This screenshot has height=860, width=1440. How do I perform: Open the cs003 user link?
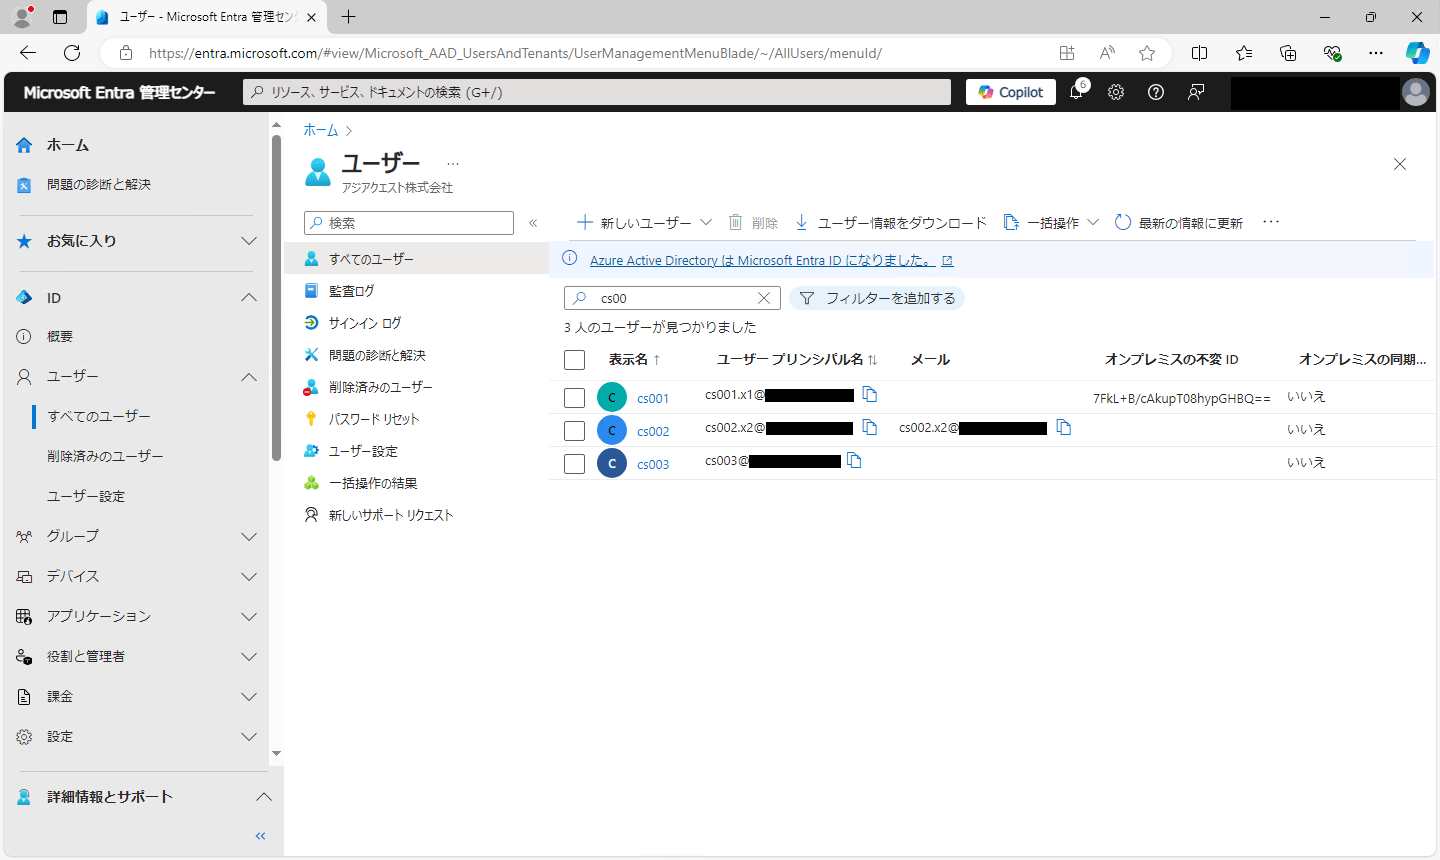(x=653, y=464)
